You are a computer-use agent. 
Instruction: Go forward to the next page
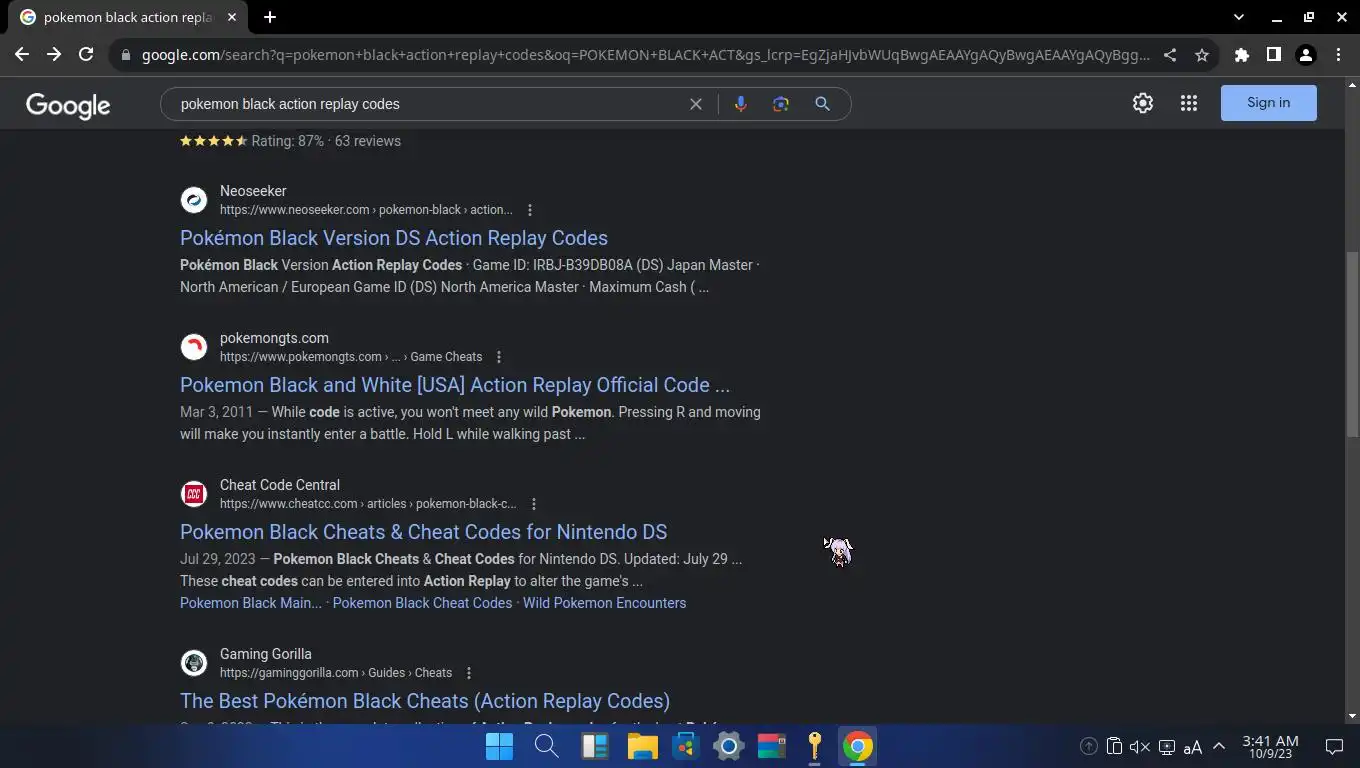tap(54, 55)
